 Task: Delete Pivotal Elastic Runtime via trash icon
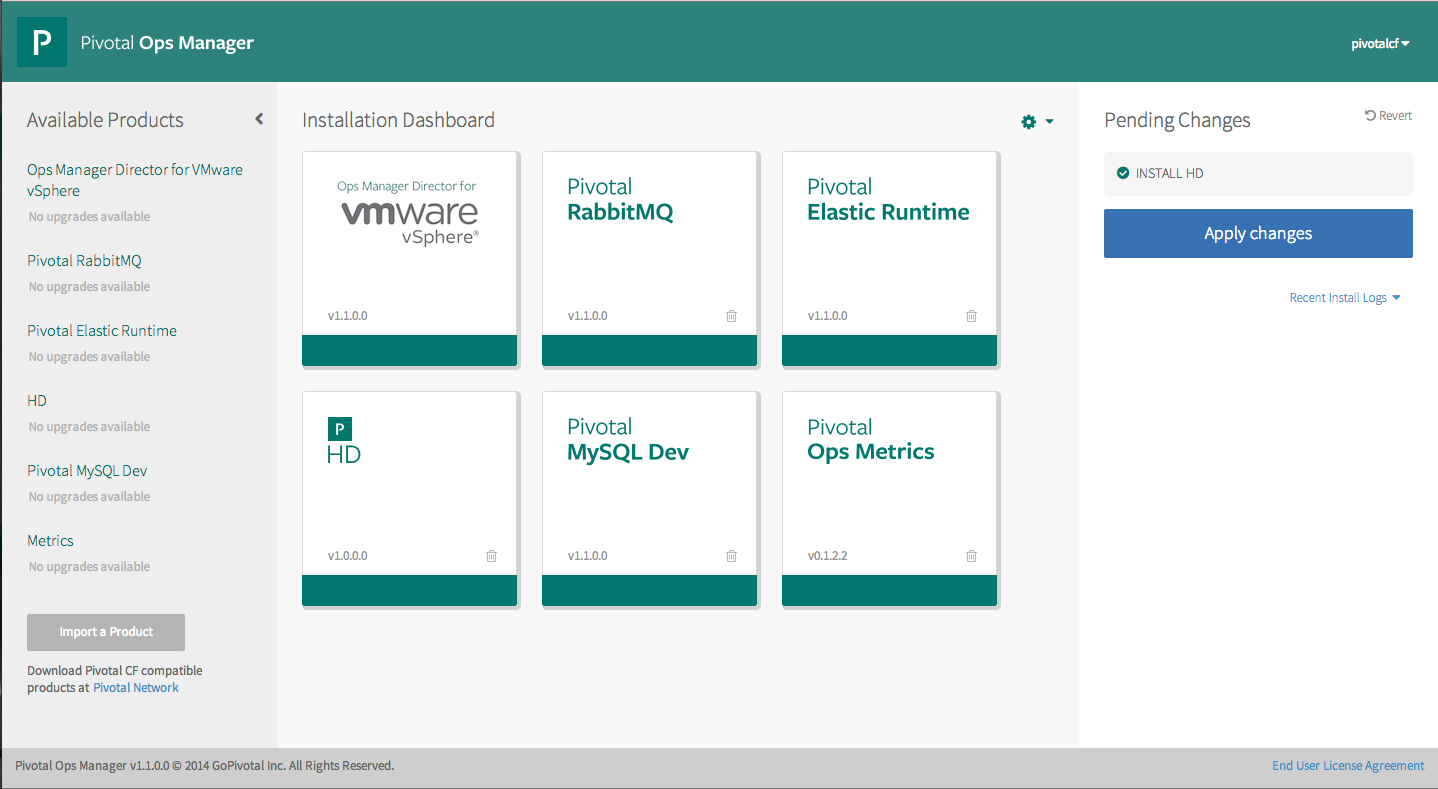[x=971, y=316]
